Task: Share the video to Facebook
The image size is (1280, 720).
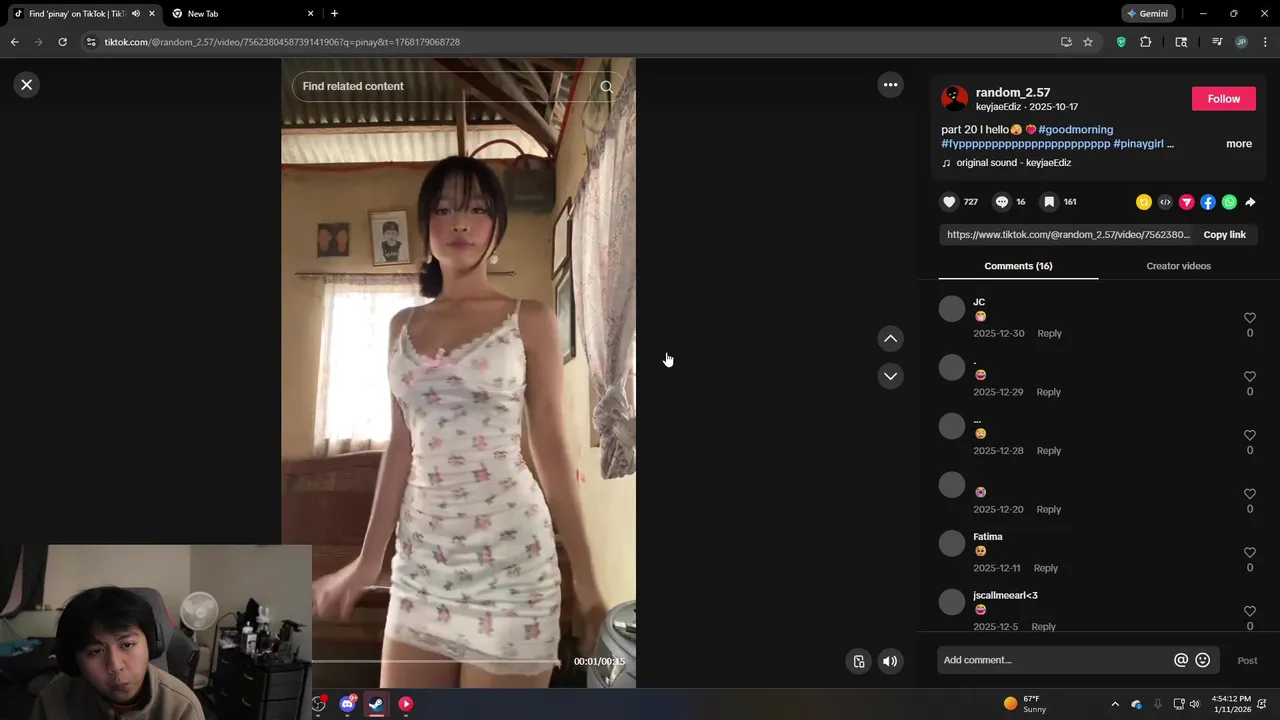Action: pyautogui.click(x=1208, y=202)
